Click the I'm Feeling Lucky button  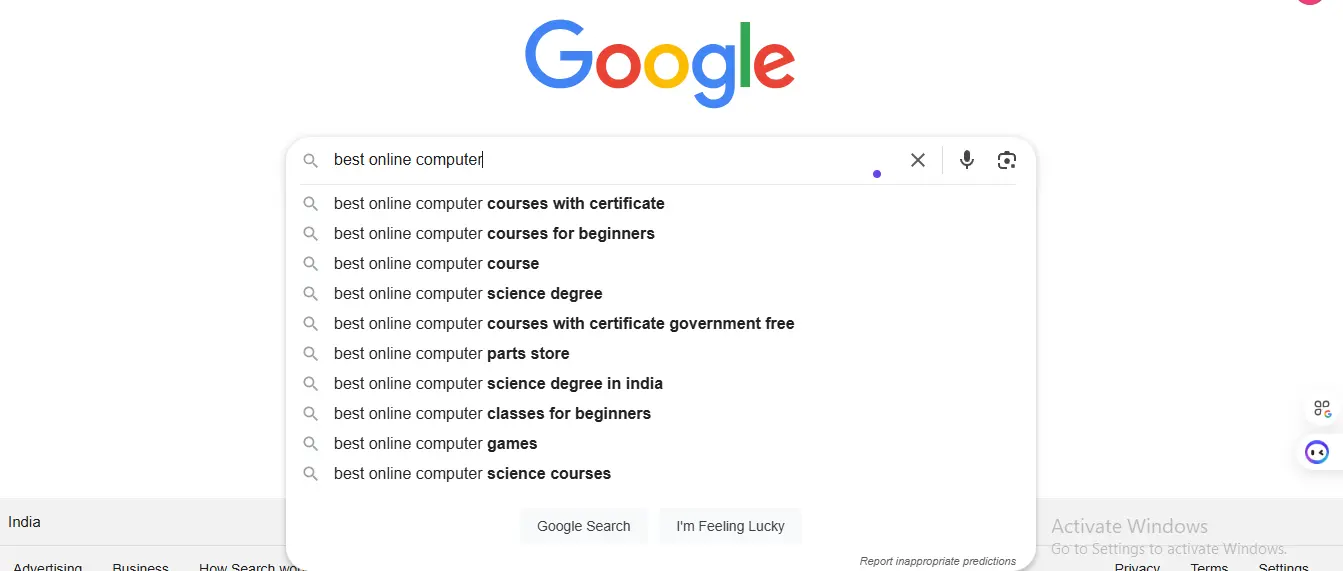730,526
